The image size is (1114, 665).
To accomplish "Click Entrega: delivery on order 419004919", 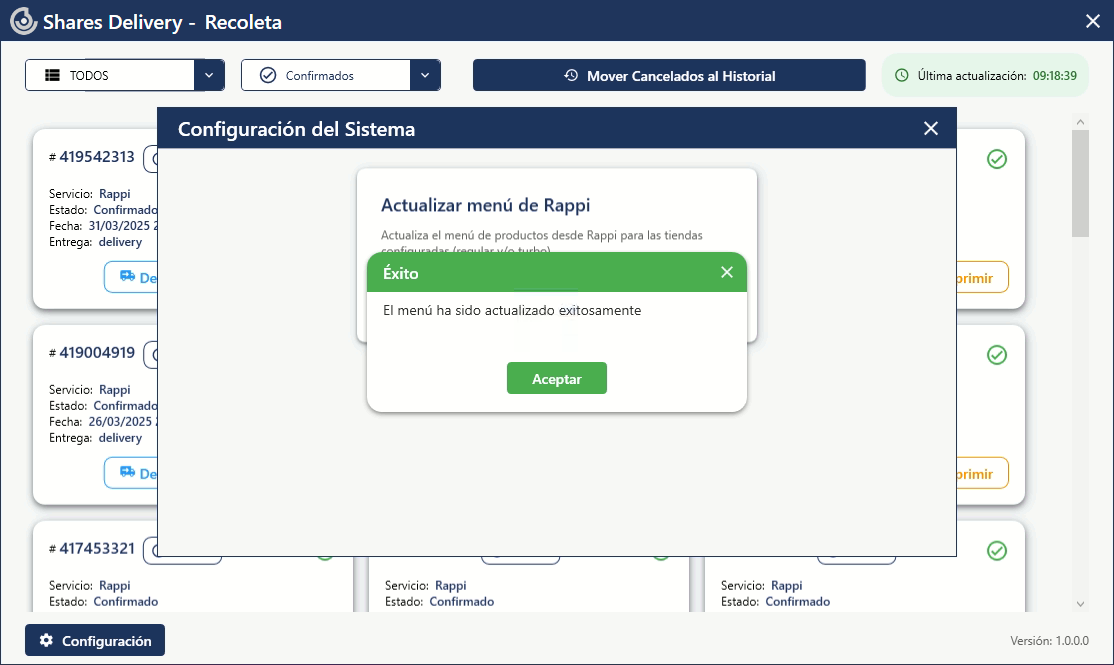I will pyautogui.click(x=95, y=438).
